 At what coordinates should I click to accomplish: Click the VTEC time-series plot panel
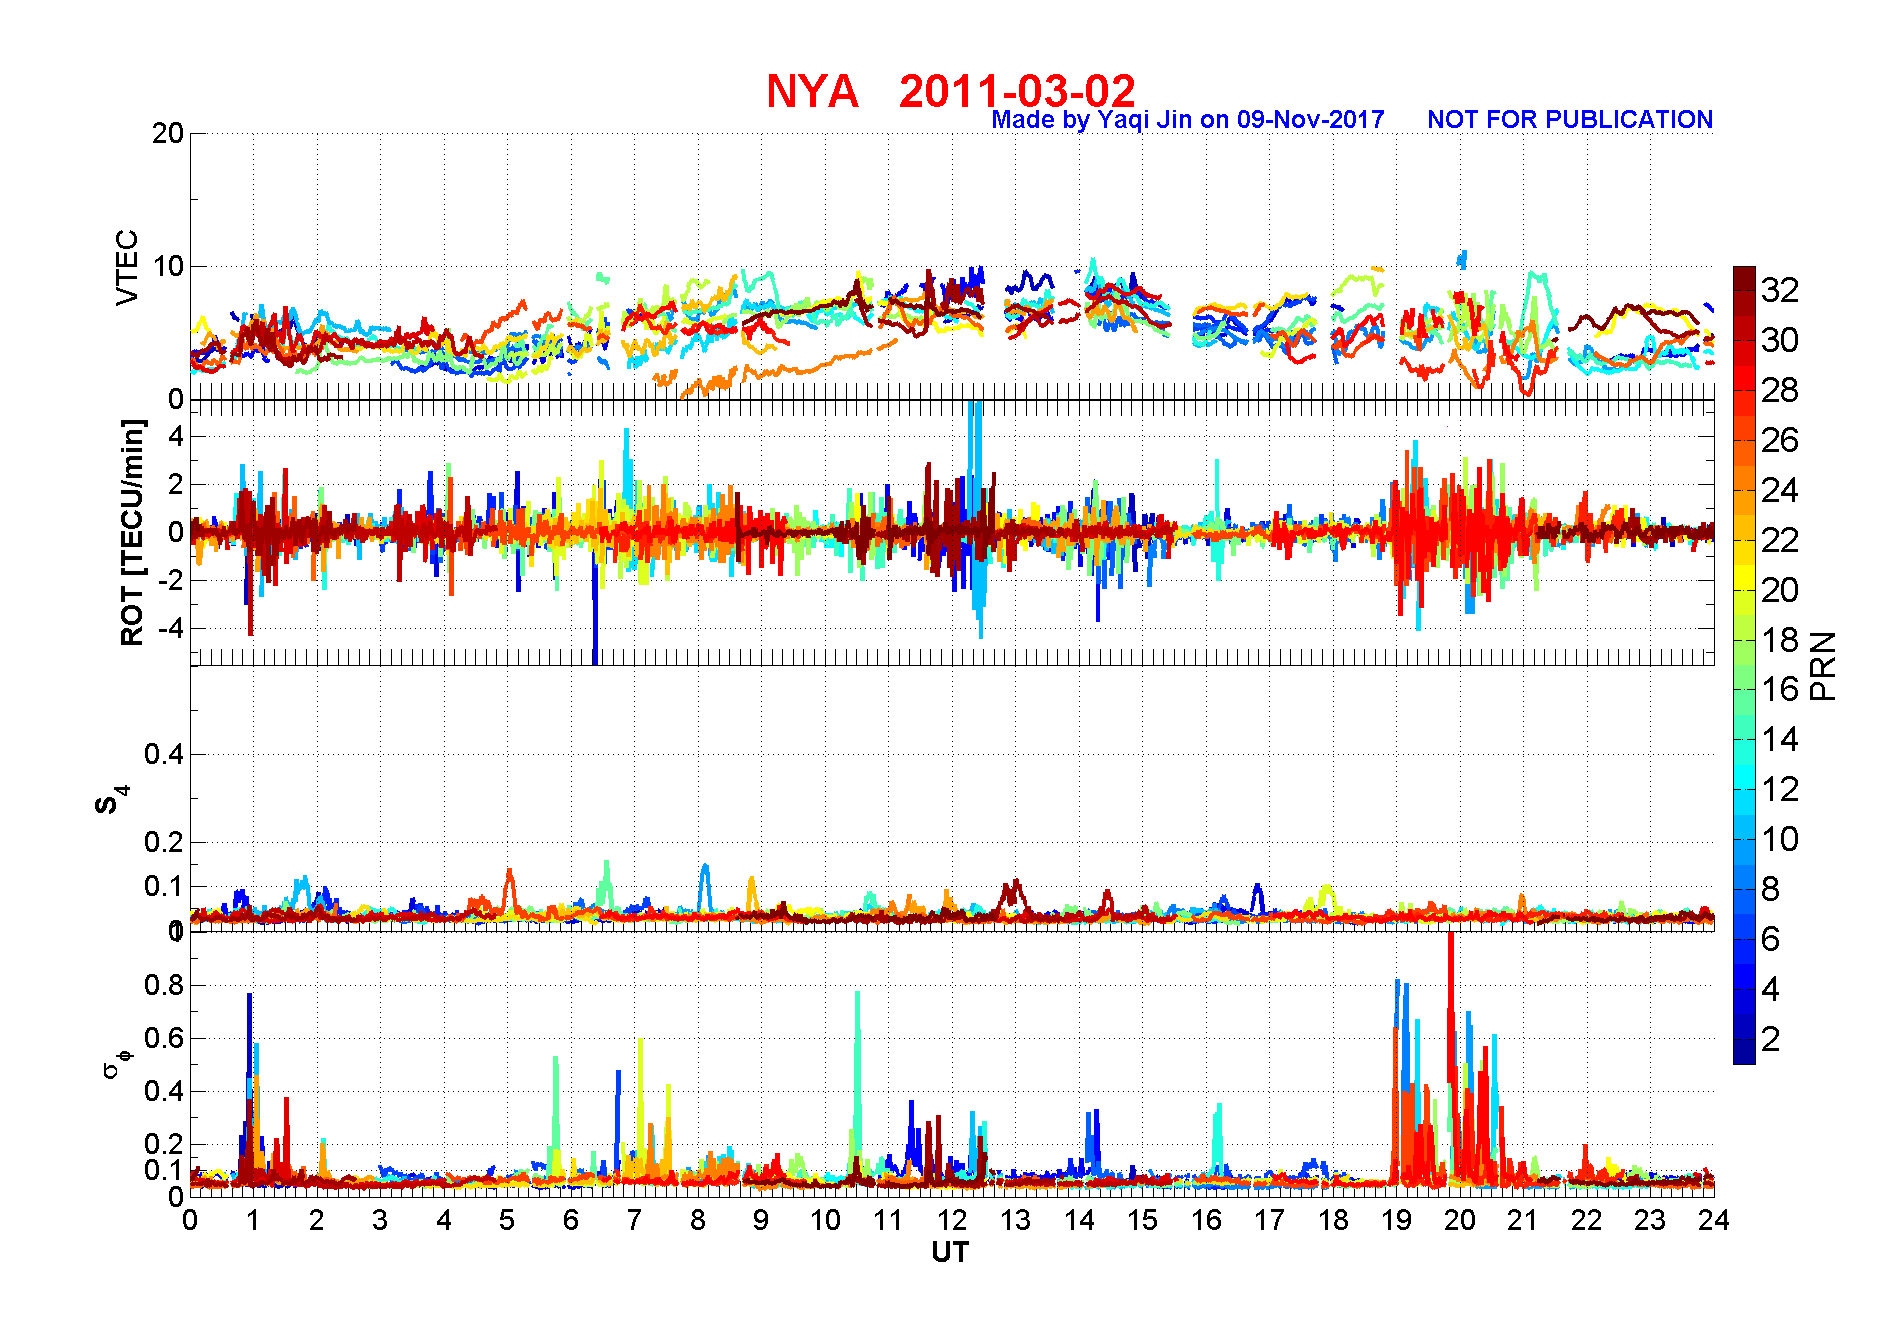(952, 266)
